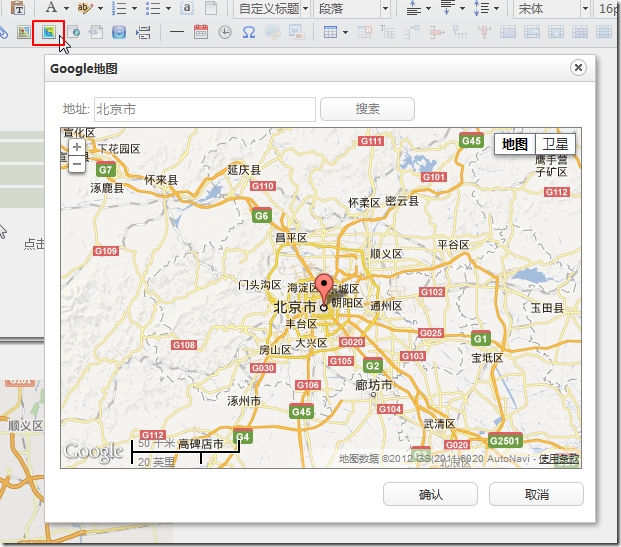This screenshot has height=547, width=621.
Task: Open the bullet list style dropdown
Action: coord(168,8)
